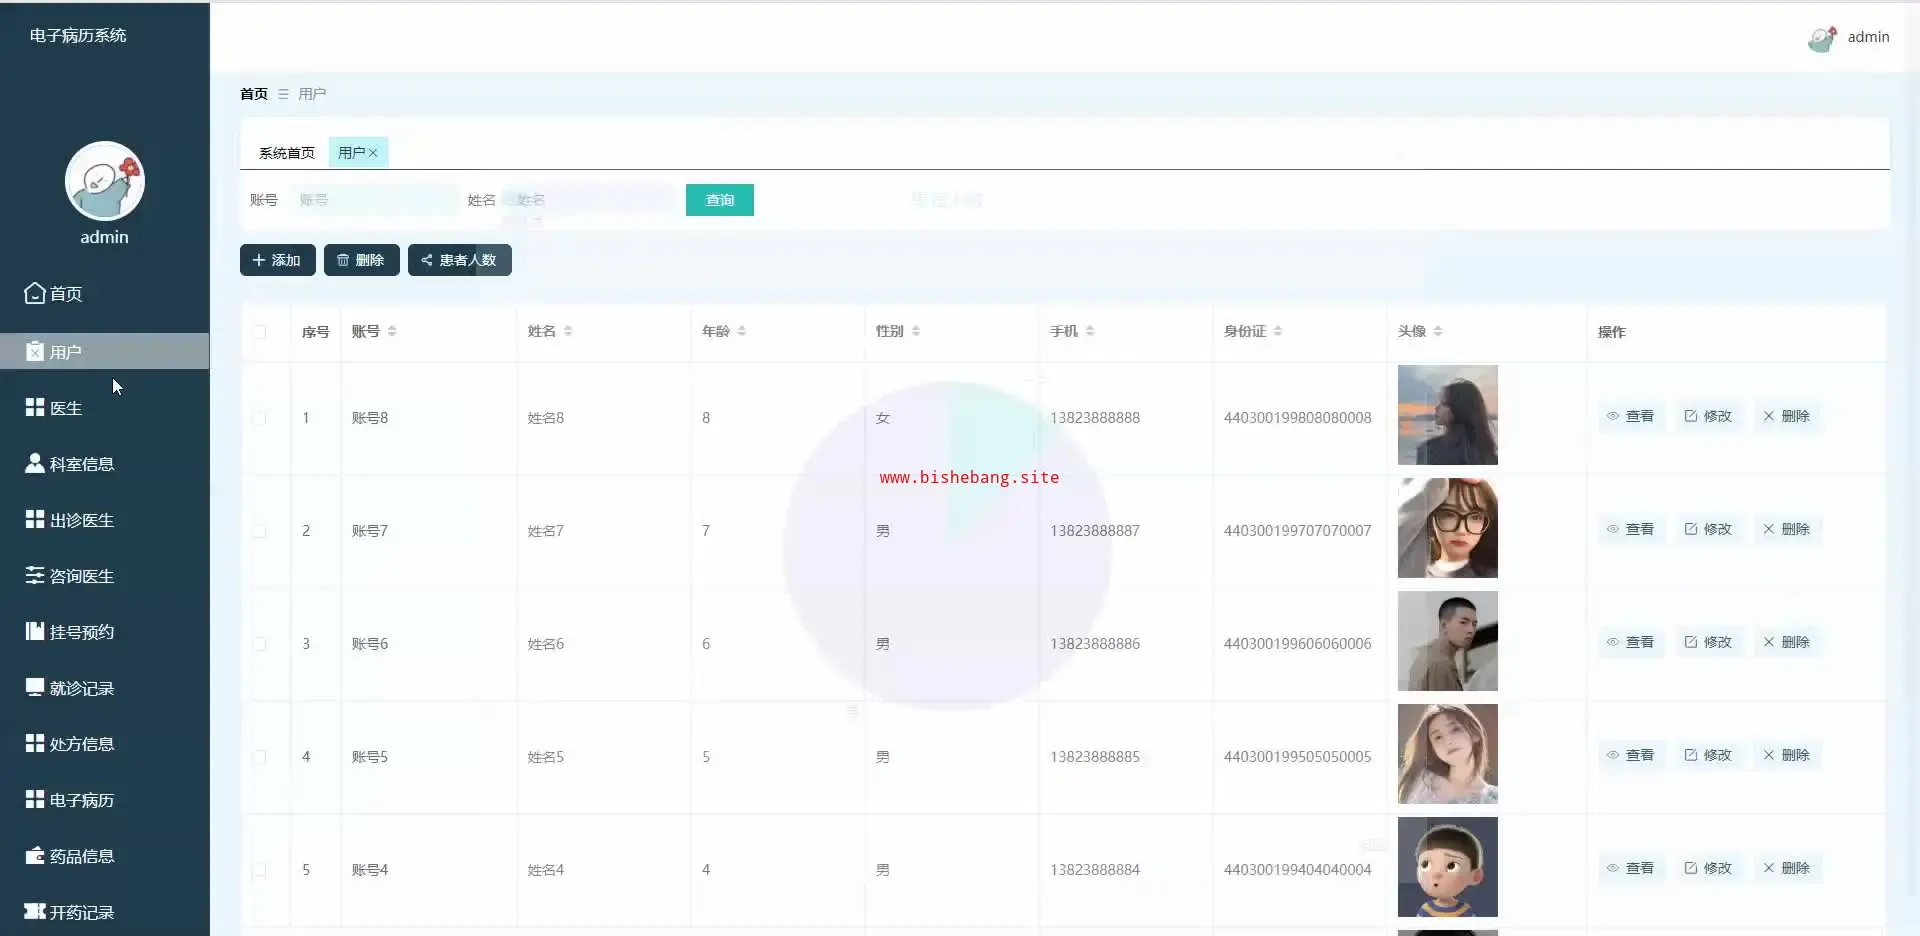Sort table by 年龄 column arrows
The width and height of the screenshot is (1920, 936).
tap(741, 331)
